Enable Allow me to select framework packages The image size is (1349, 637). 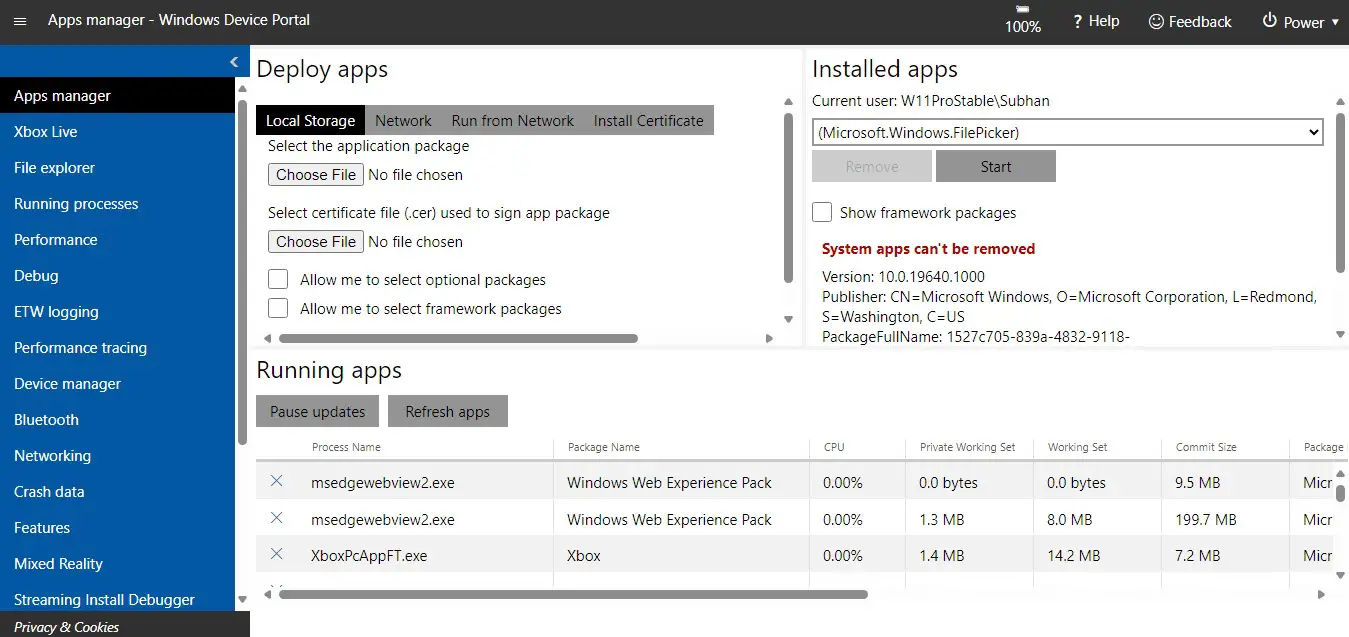(x=278, y=308)
